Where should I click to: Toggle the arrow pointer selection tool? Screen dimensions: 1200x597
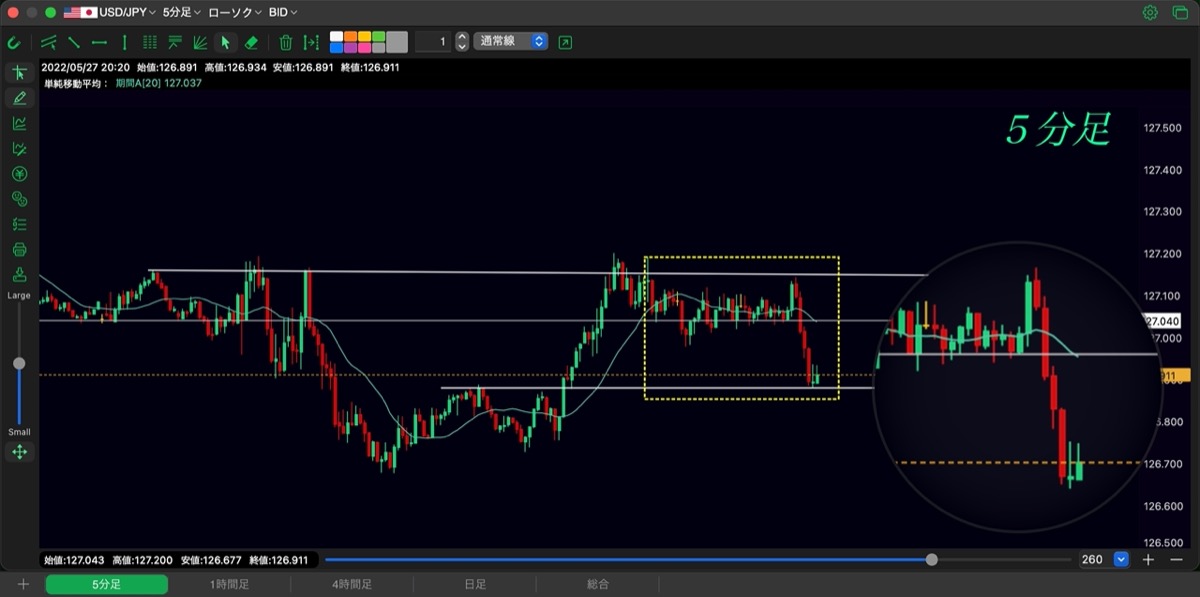[x=225, y=42]
